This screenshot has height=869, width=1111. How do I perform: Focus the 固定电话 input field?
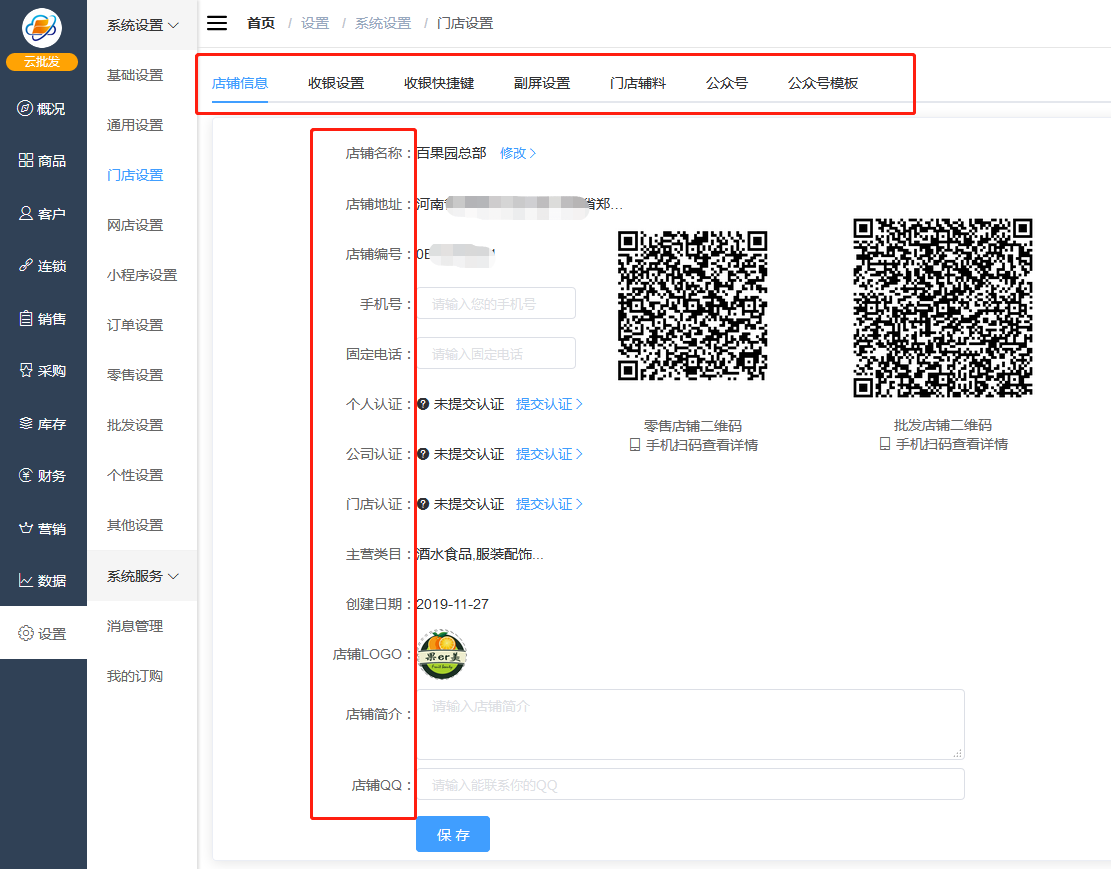496,354
